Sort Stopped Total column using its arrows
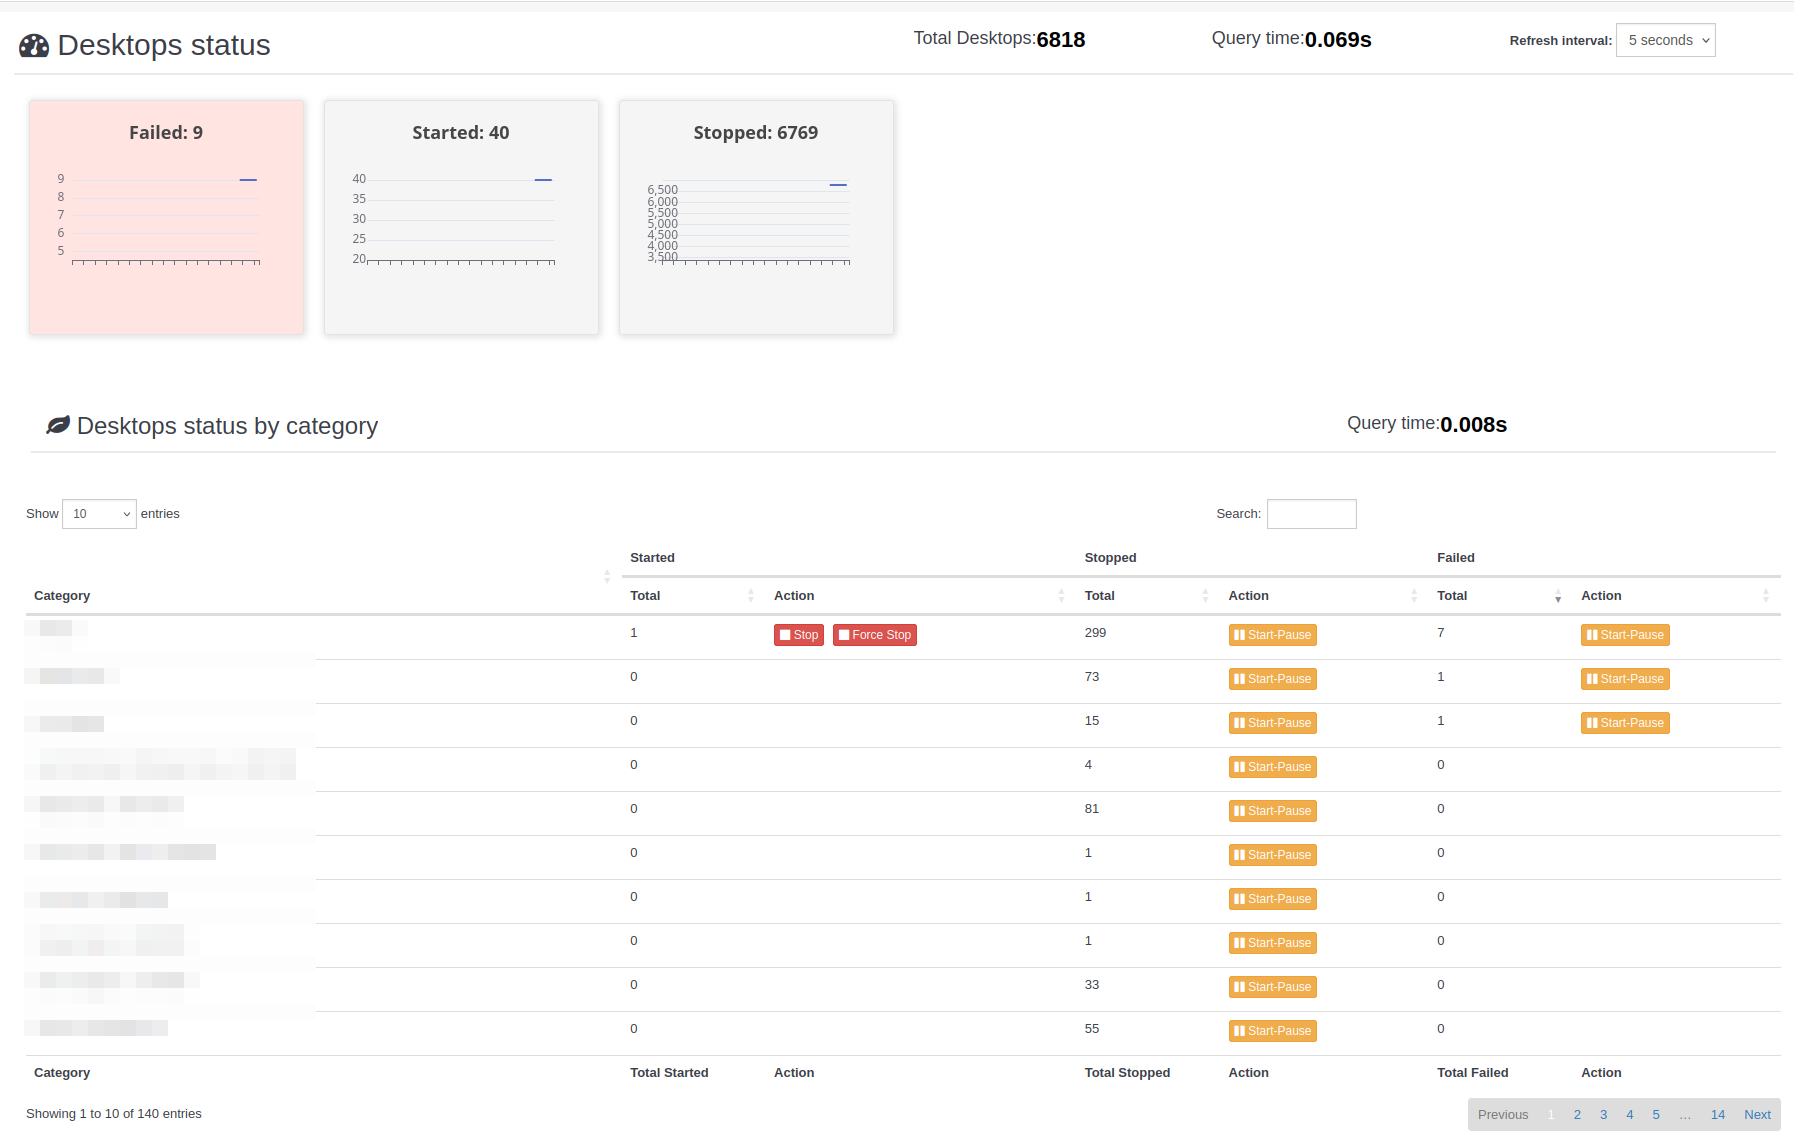 coord(1204,596)
